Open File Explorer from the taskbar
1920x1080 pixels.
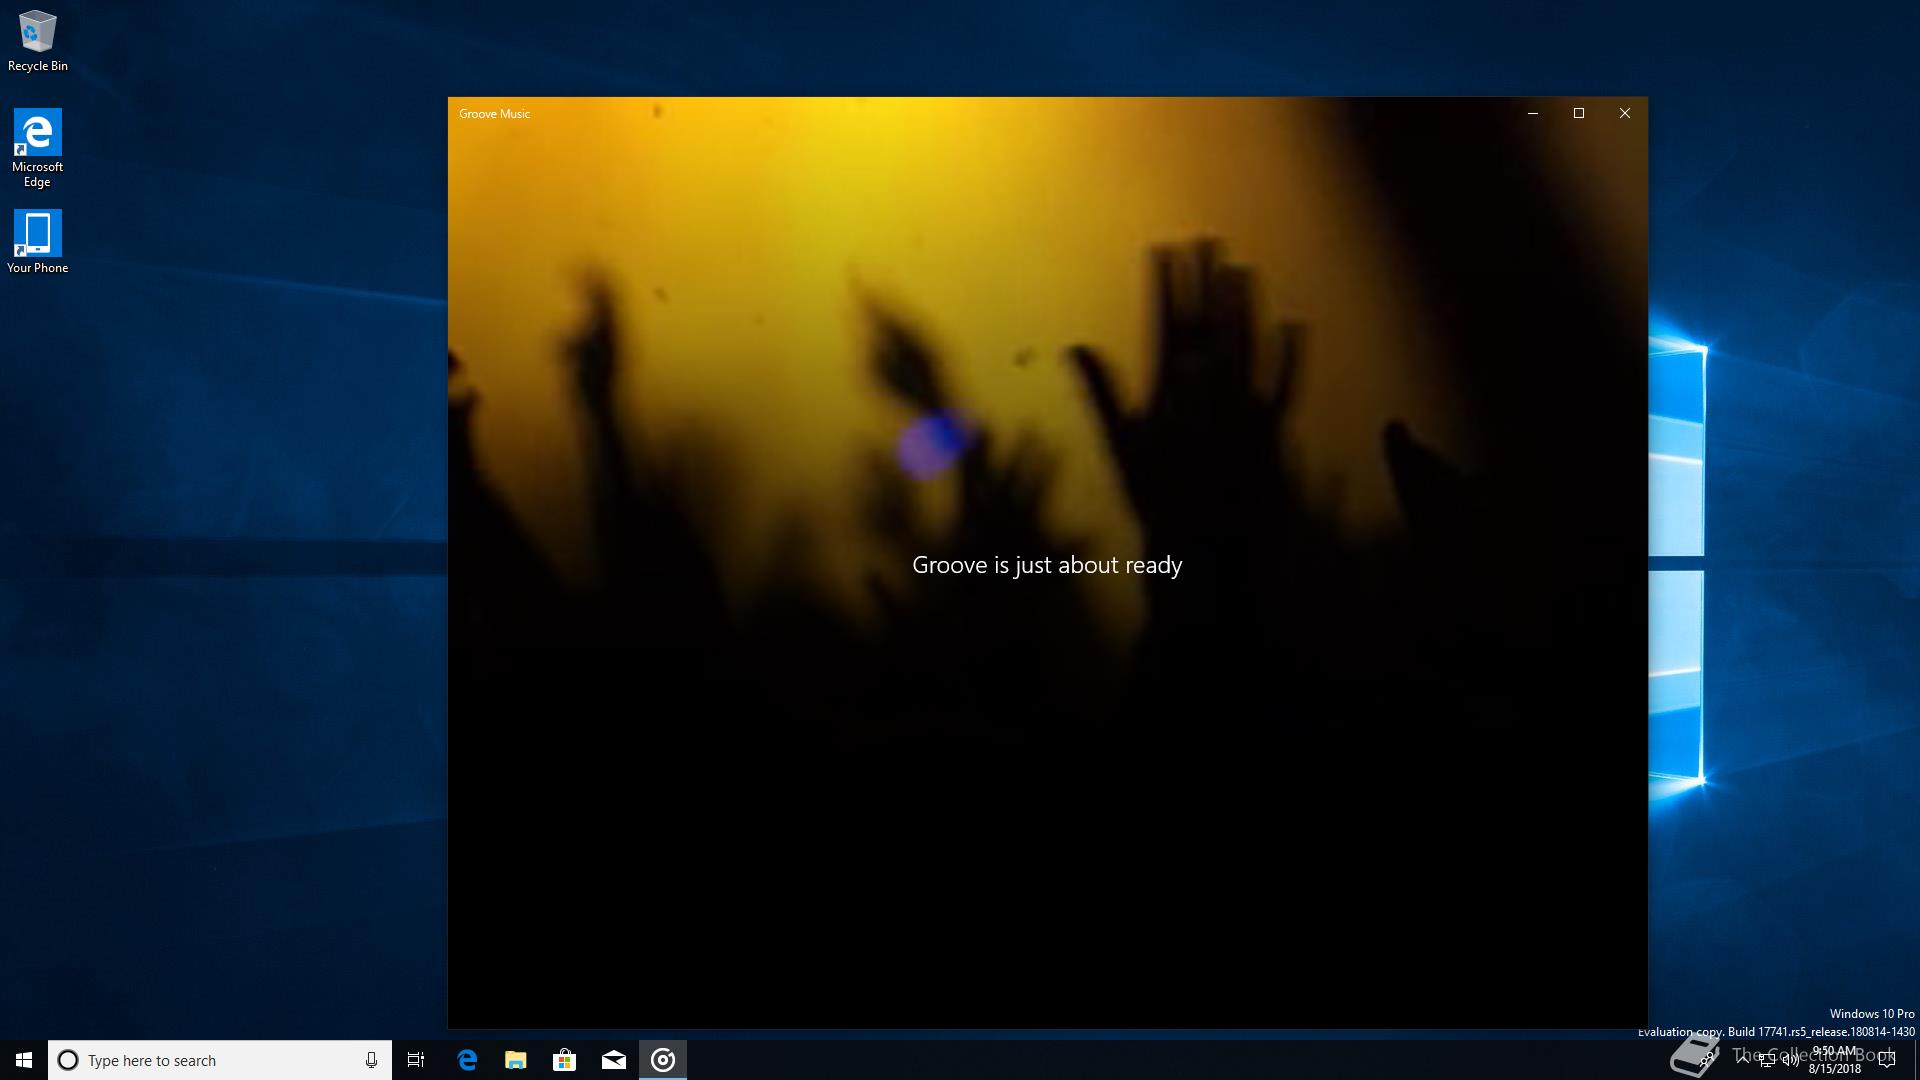[x=516, y=1060]
